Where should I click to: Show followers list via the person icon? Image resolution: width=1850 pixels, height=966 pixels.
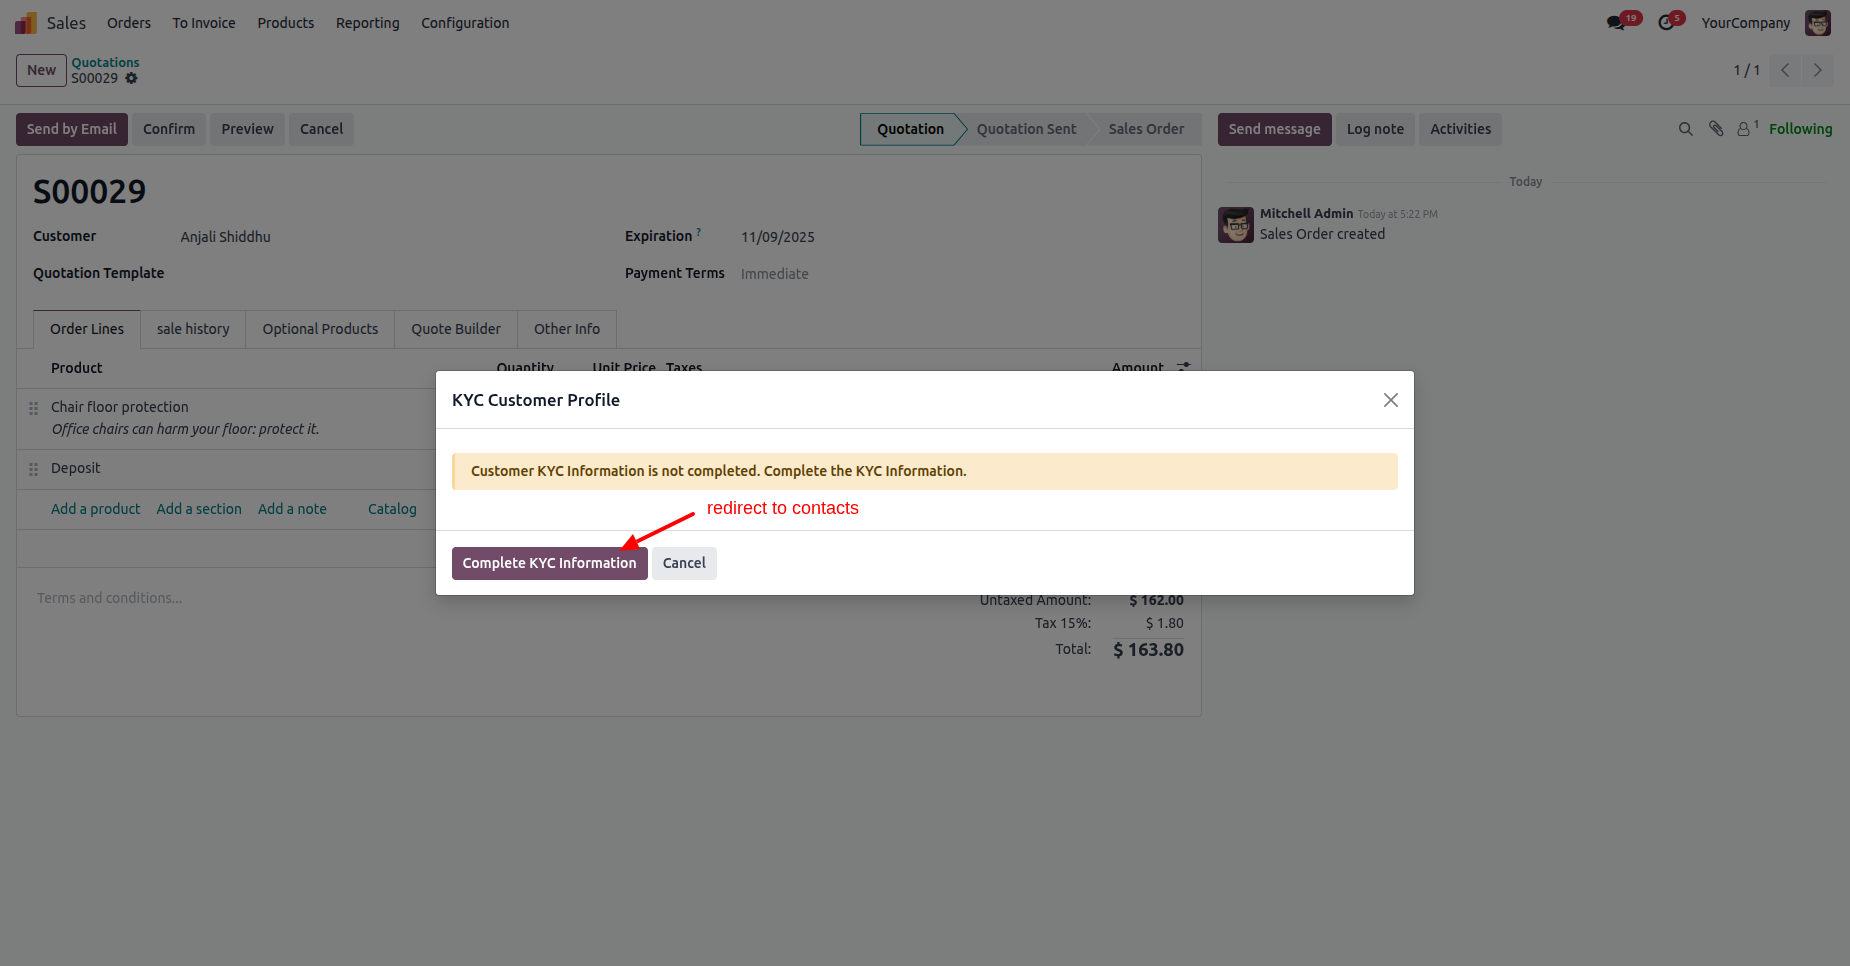pyautogui.click(x=1744, y=129)
